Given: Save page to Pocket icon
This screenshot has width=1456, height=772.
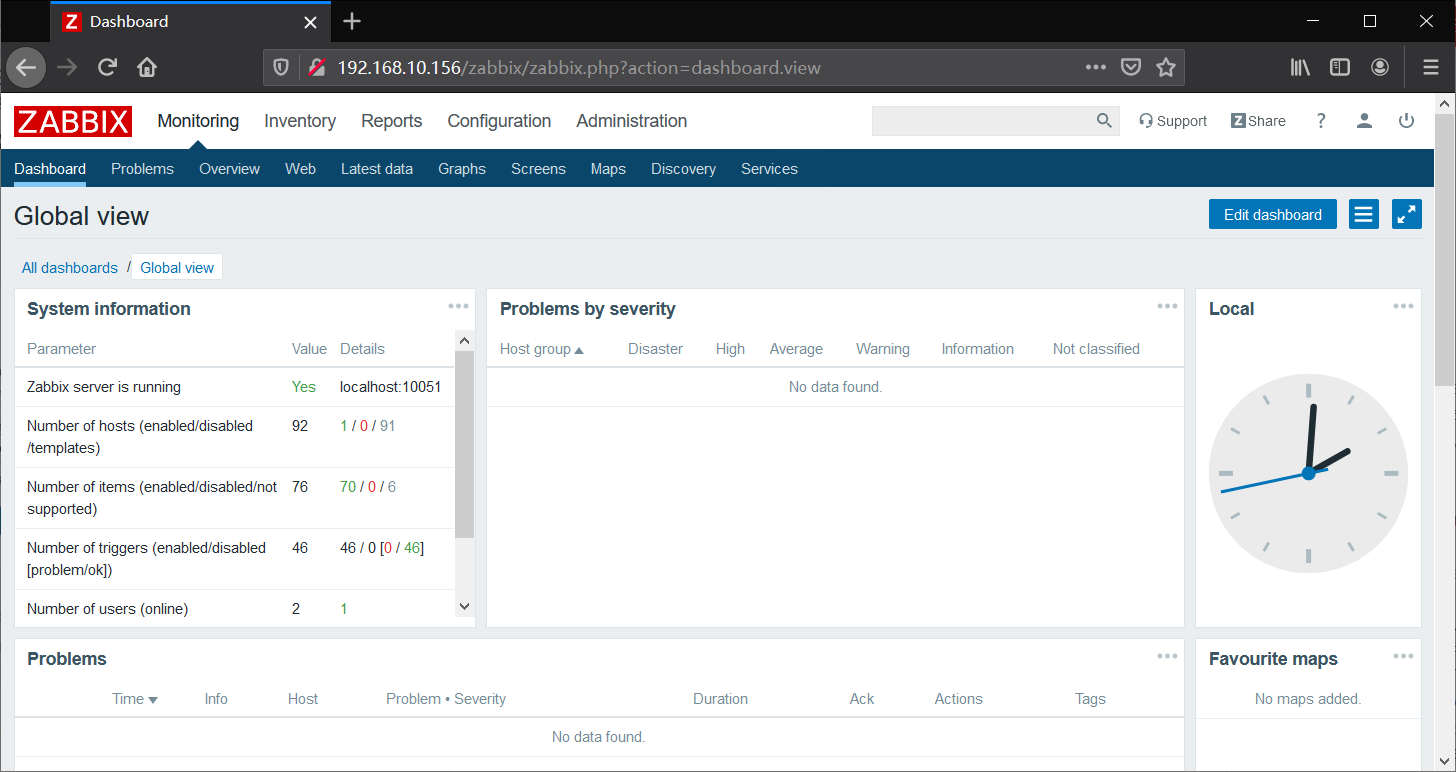Looking at the screenshot, I should [1131, 68].
